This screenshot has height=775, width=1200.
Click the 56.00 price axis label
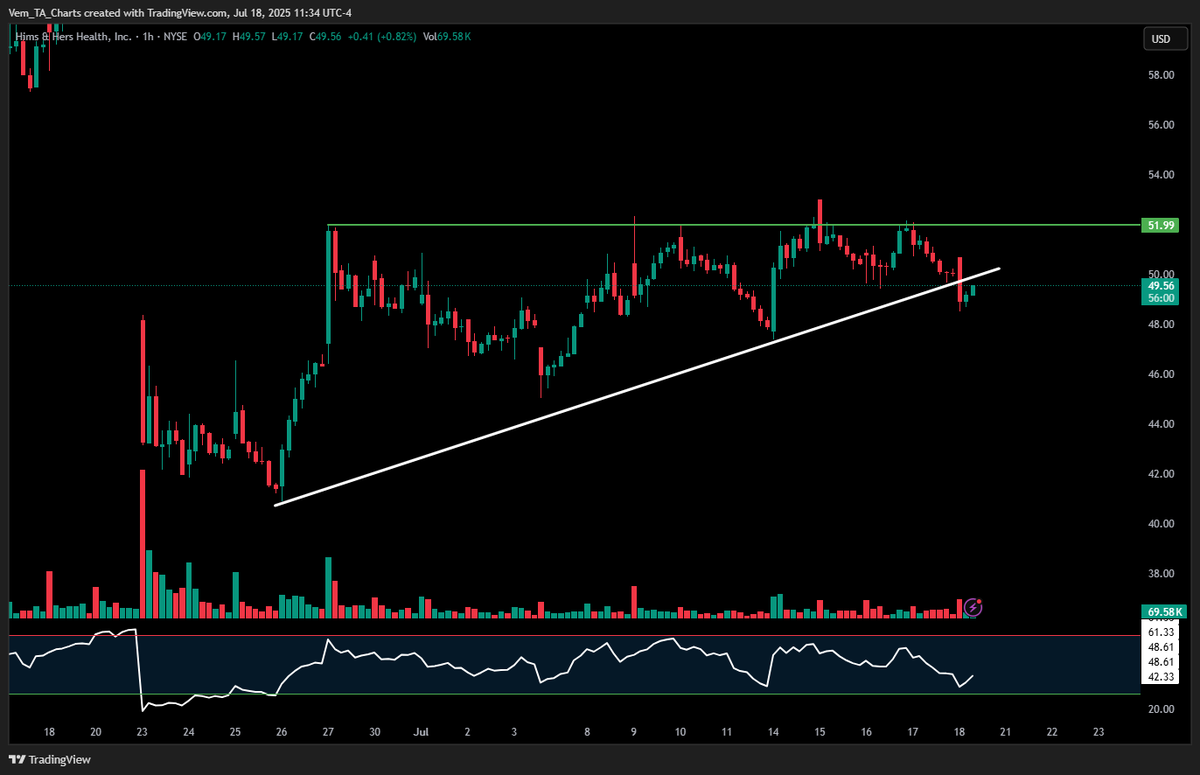1161,125
